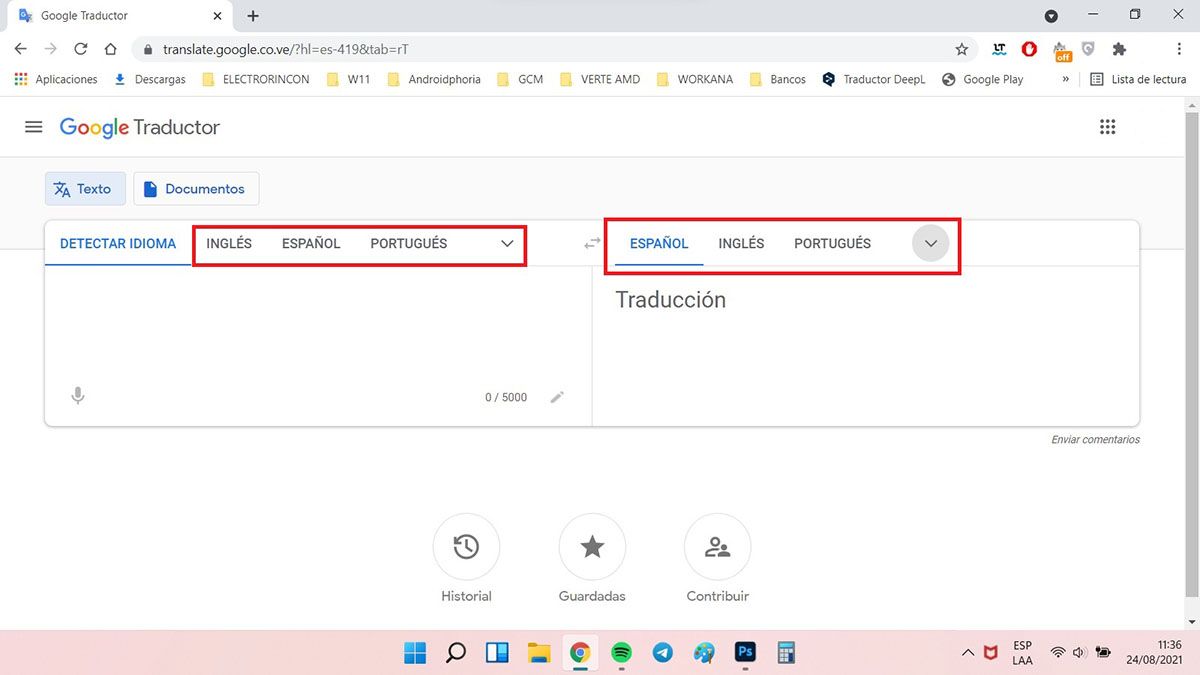Image resolution: width=1200 pixels, height=675 pixels.
Task: Go forward in the browser
Action: point(51,48)
